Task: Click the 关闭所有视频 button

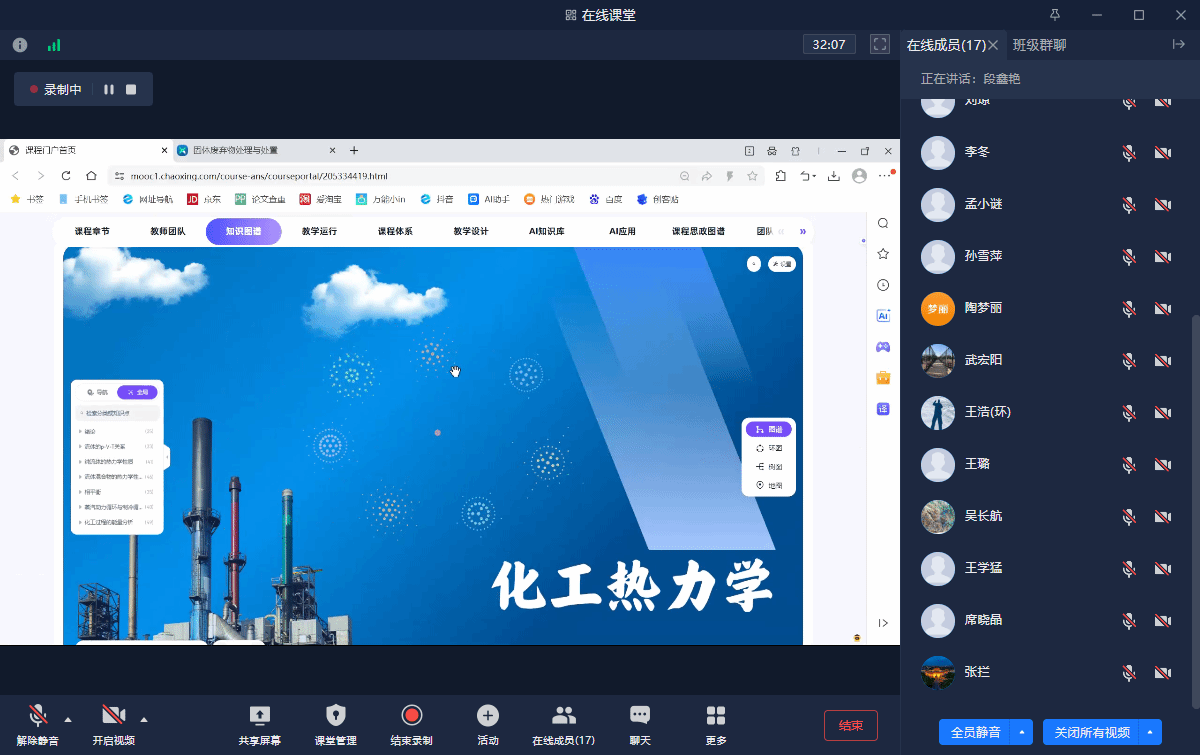Action: coord(1091,732)
